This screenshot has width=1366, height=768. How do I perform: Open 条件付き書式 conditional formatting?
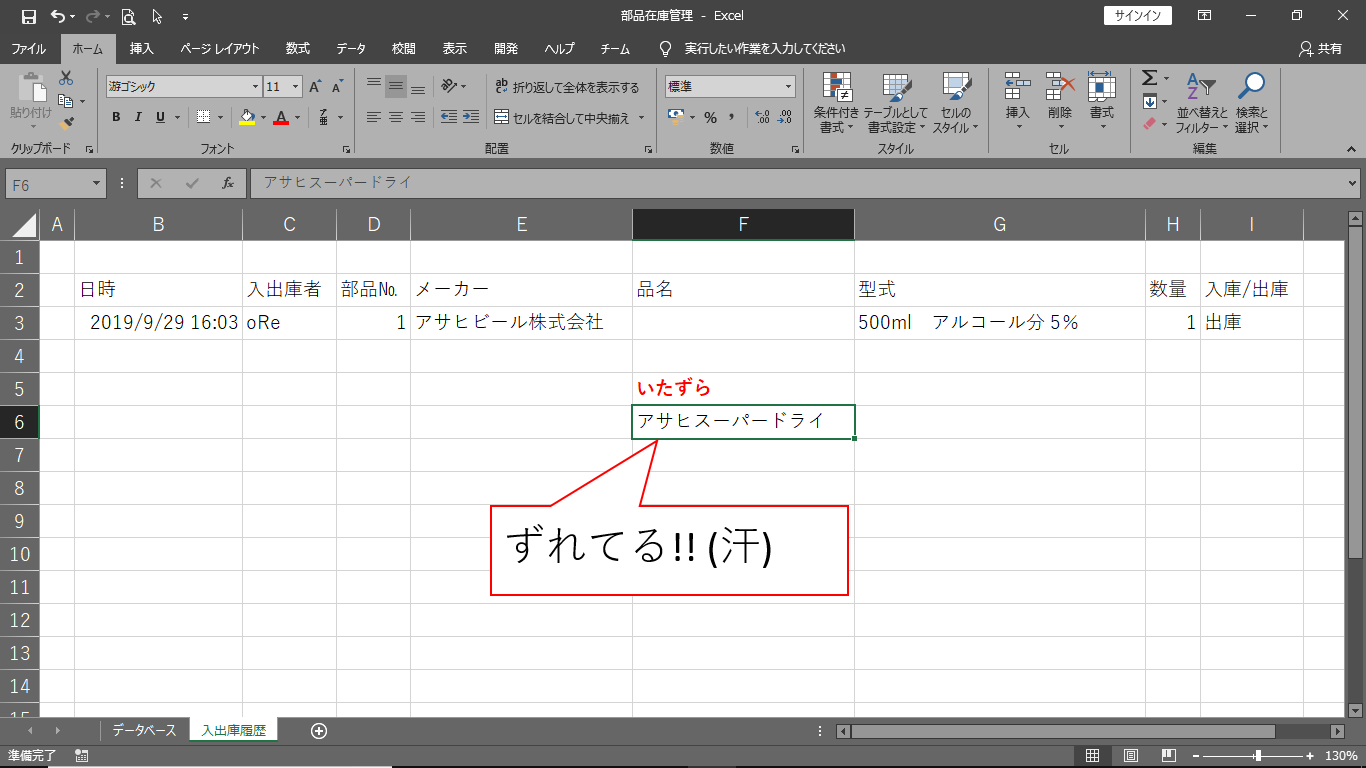[836, 103]
